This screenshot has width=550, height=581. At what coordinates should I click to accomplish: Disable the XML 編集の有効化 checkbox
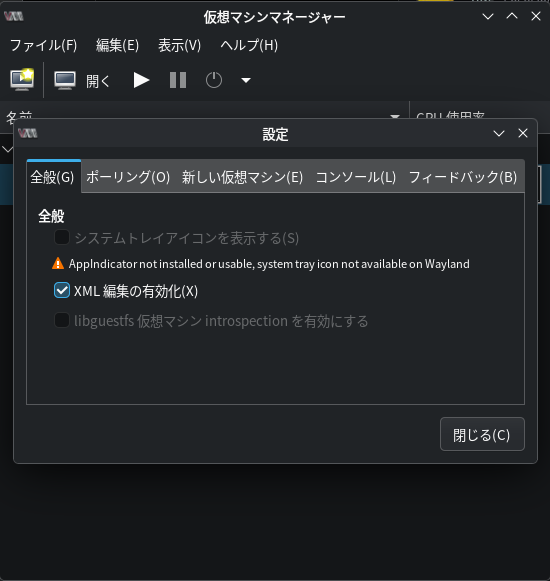(x=62, y=290)
